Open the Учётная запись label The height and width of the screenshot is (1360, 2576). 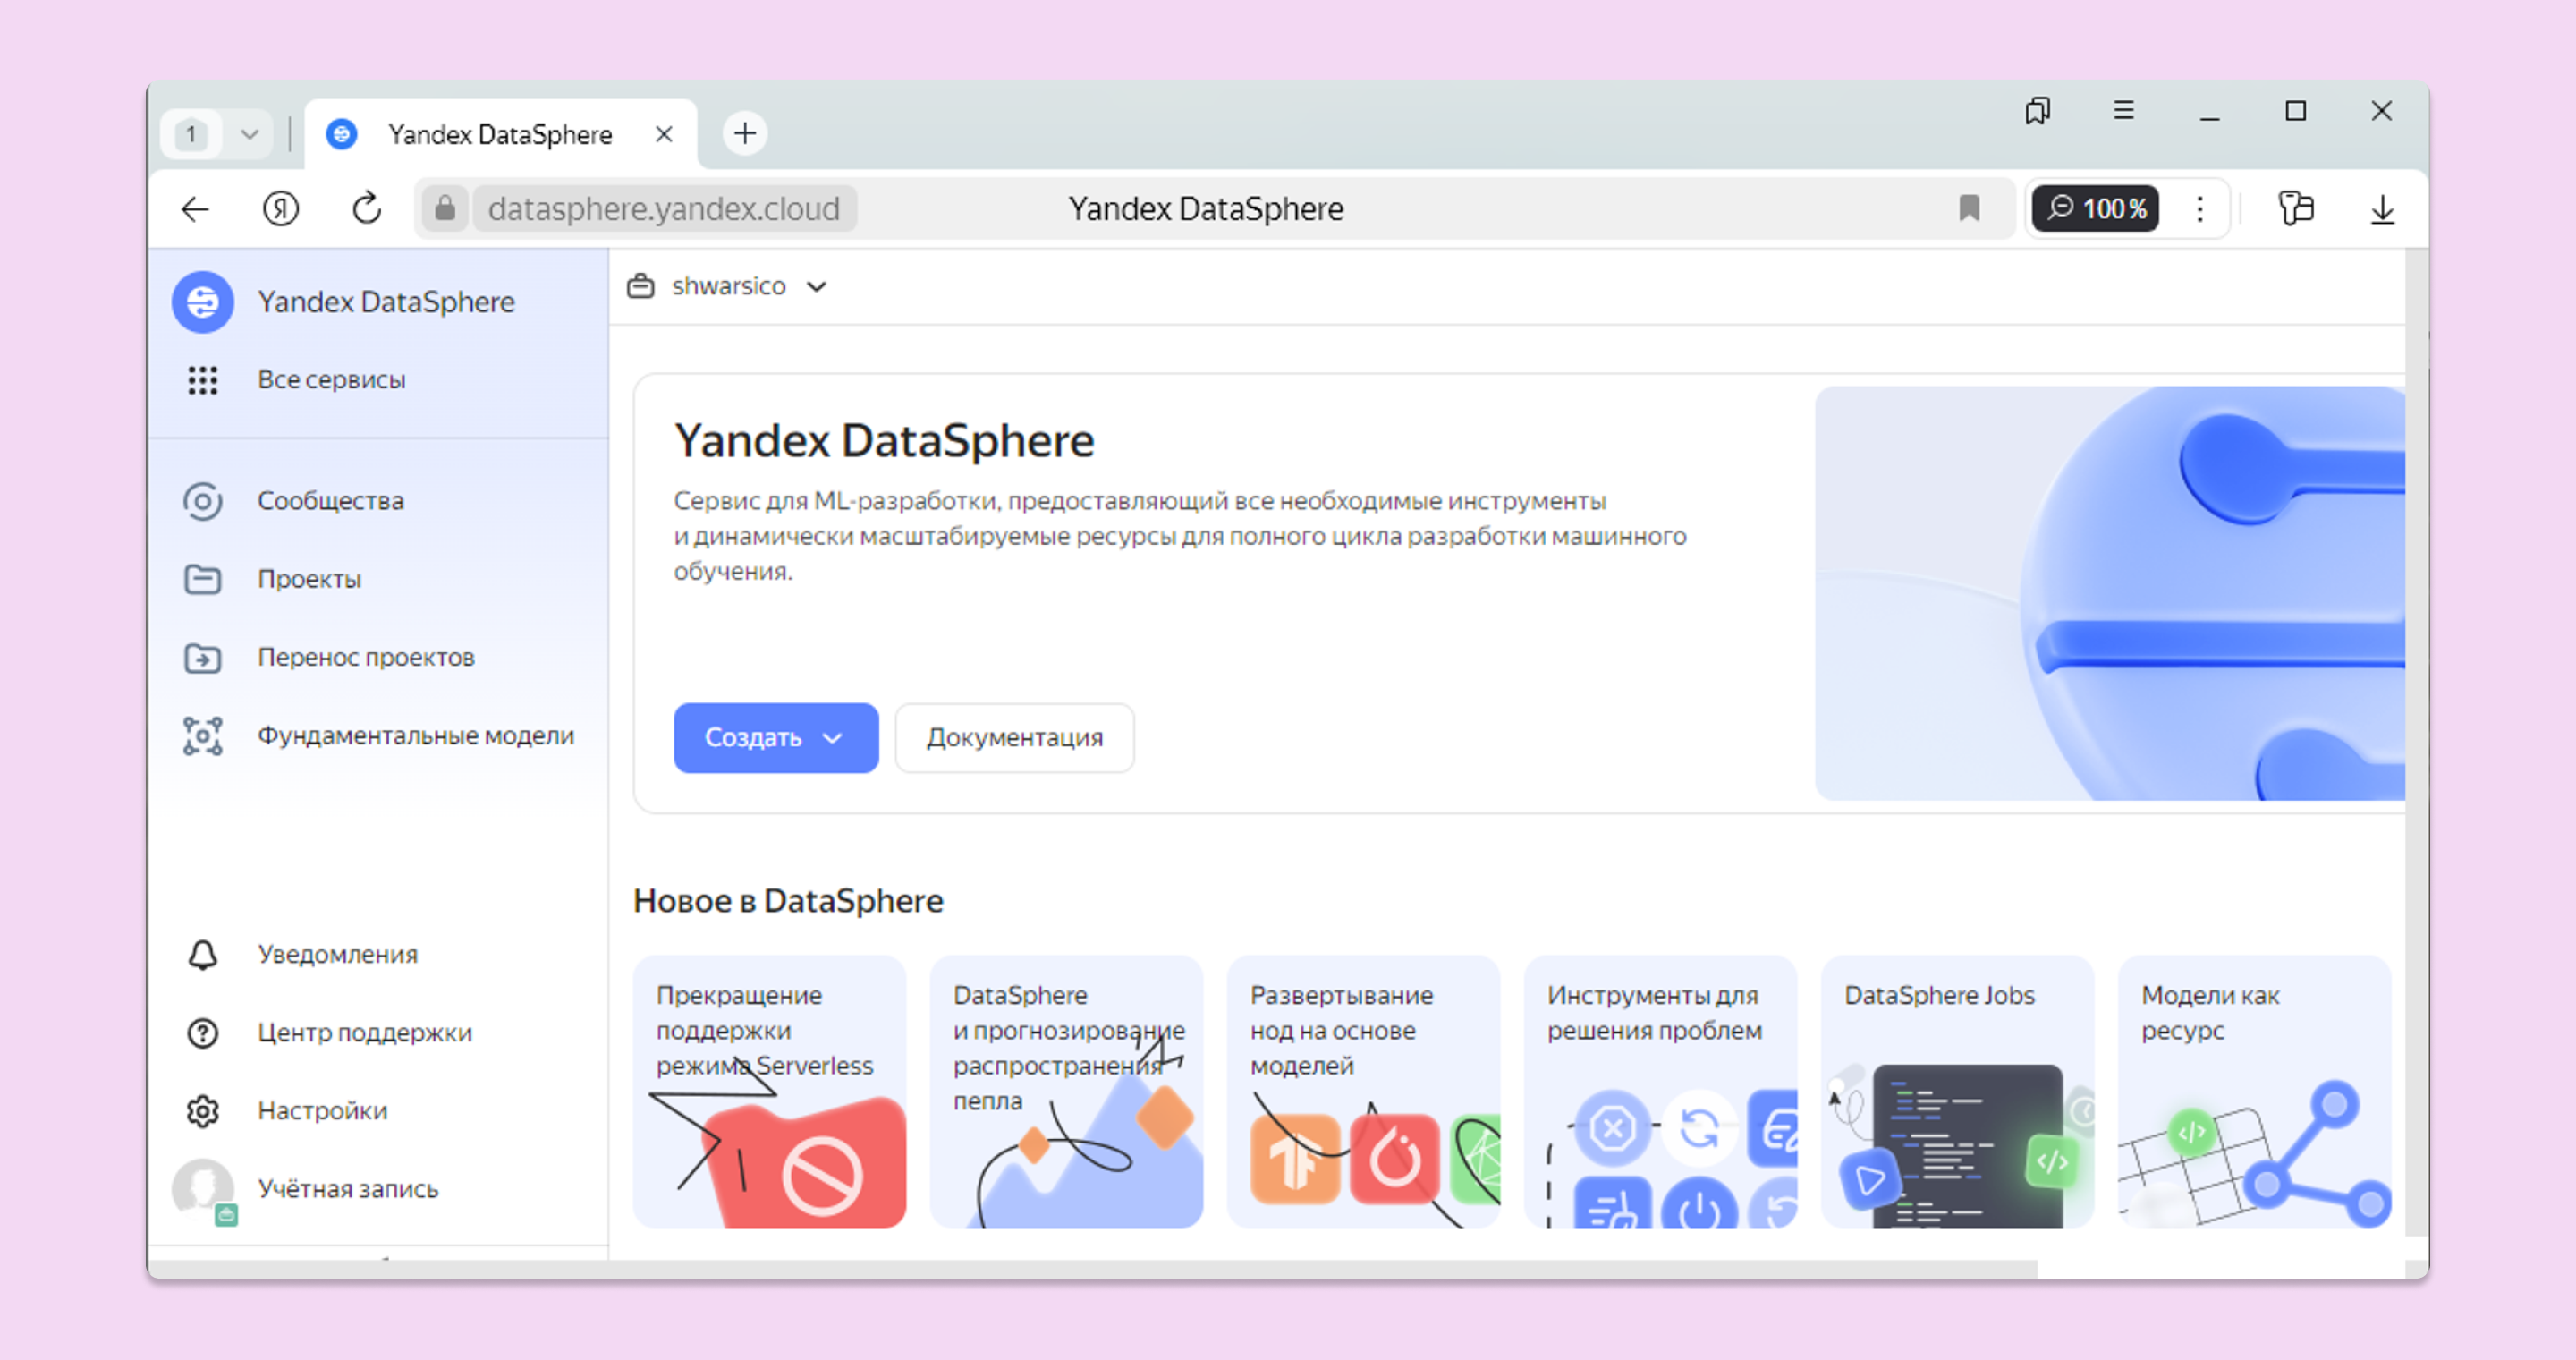pos(348,1189)
